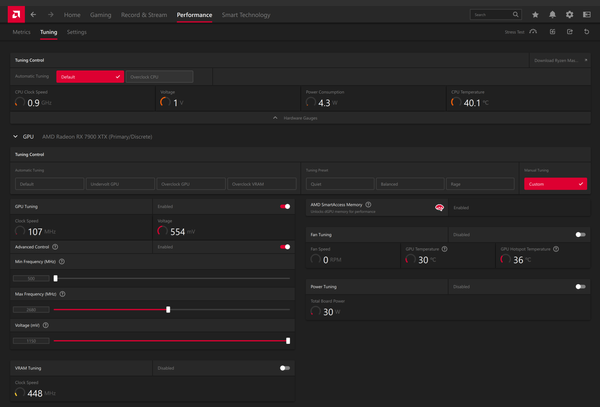This screenshot has height=407, width=600.
Task: Open the Gaming tab
Action: click(101, 15)
